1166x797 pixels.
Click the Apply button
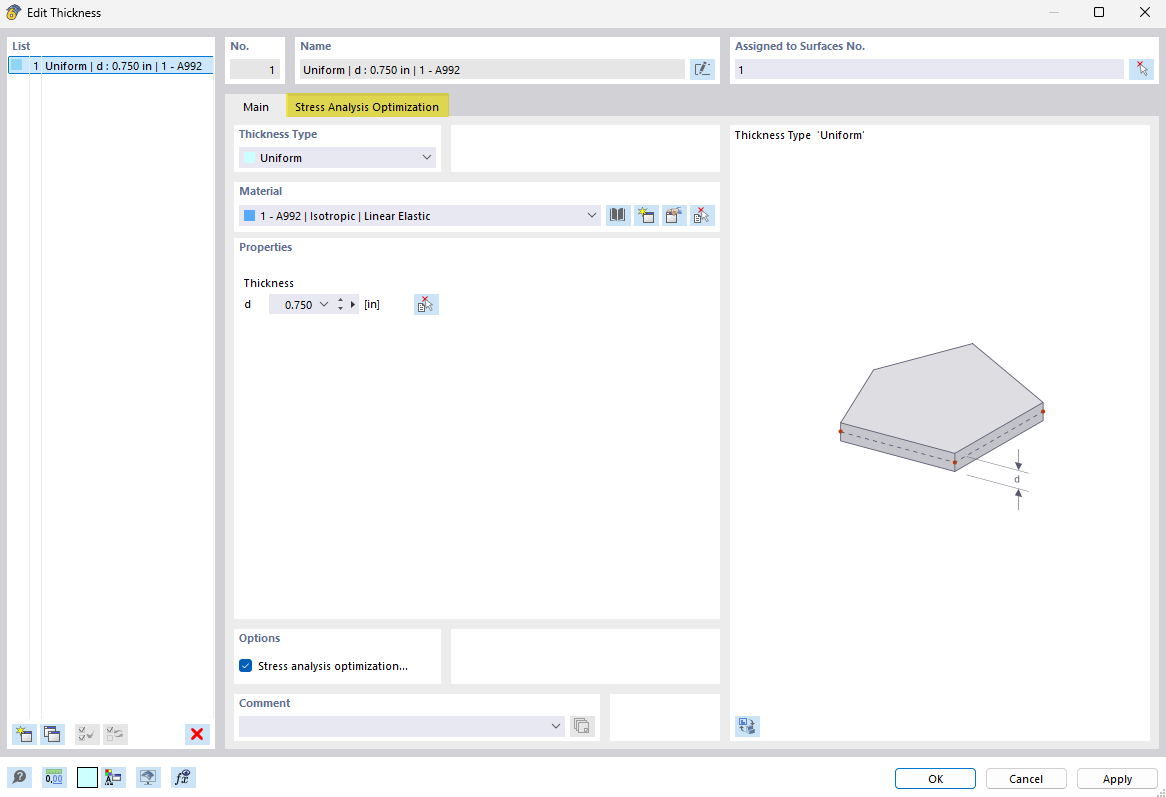click(x=1117, y=778)
